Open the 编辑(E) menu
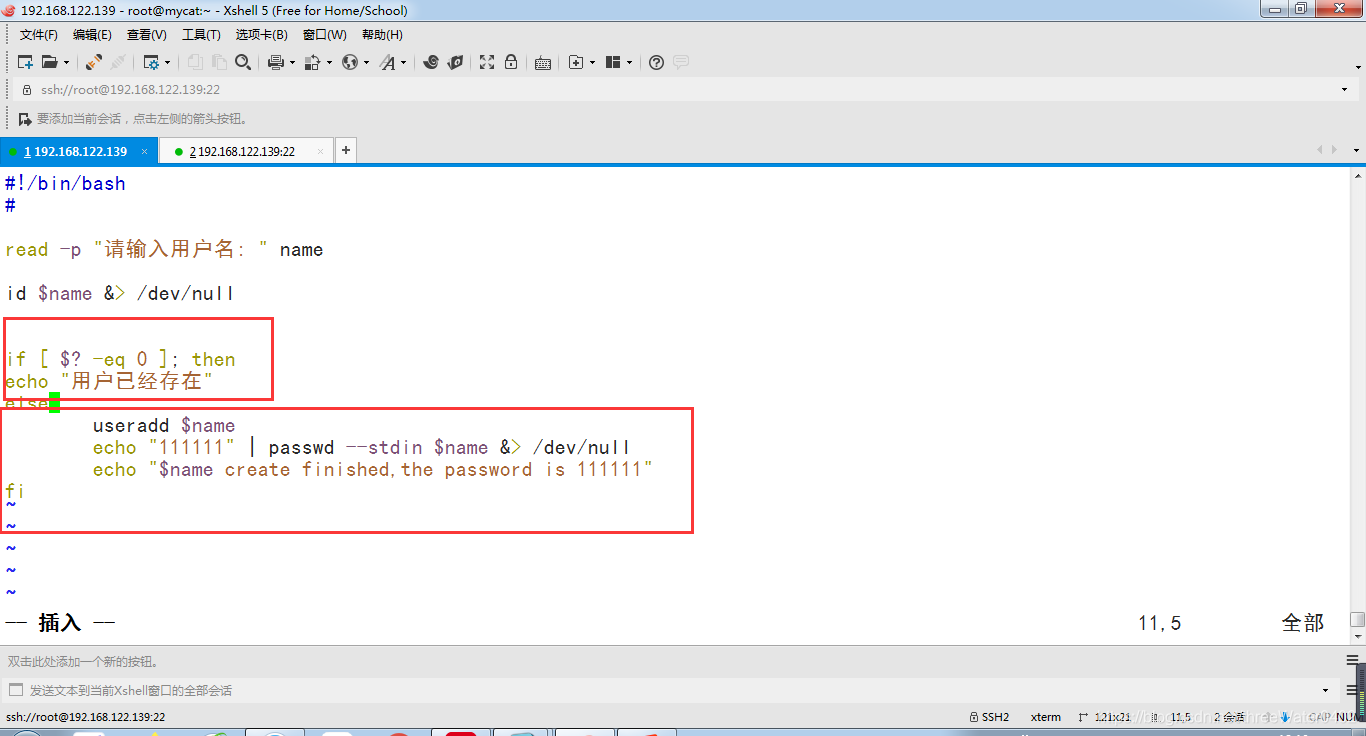This screenshot has width=1366, height=736. click(x=92, y=35)
